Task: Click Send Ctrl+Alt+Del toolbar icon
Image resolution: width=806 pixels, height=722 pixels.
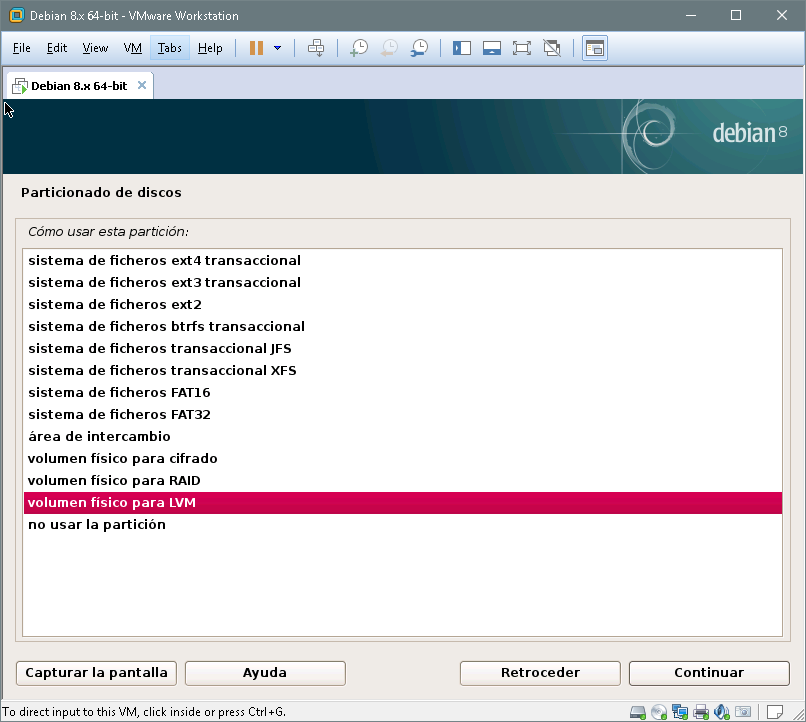Action: (x=316, y=48)
